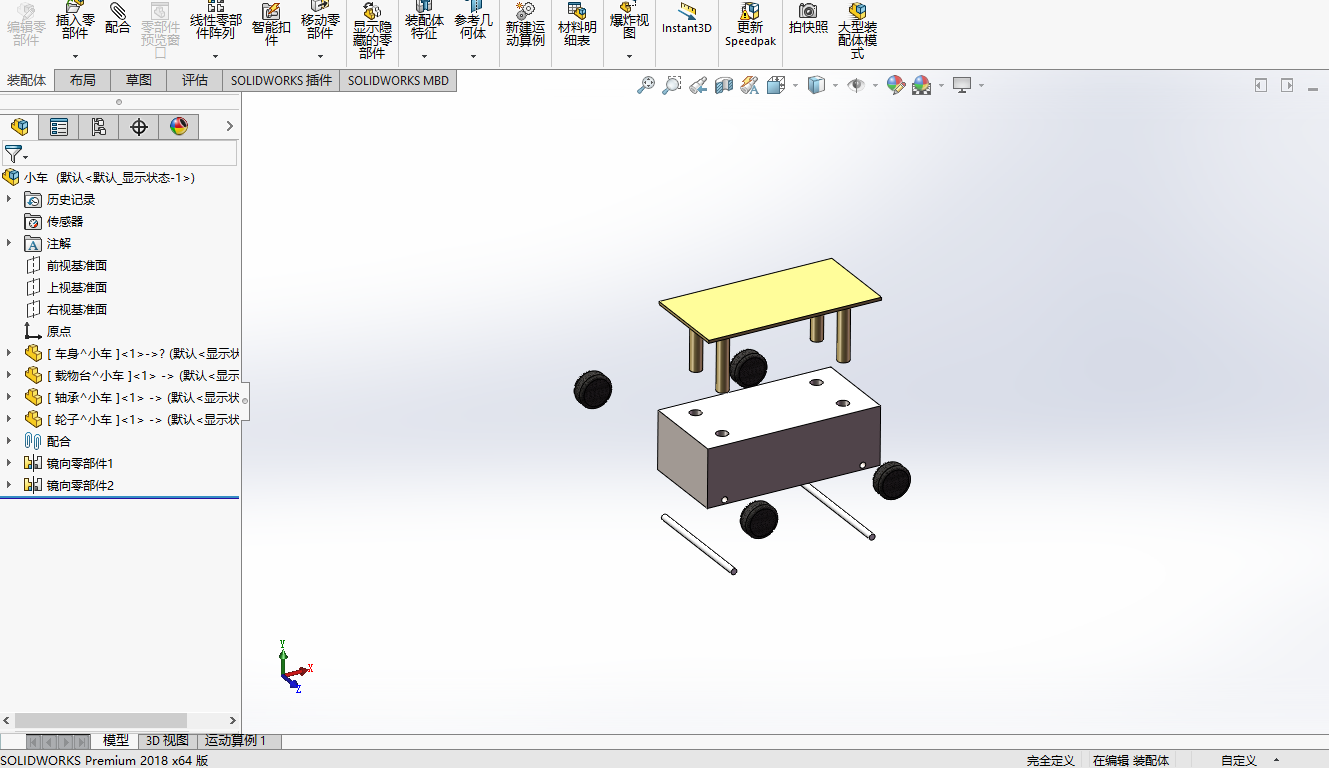Image resolution: width=1329 pixels, height=768 pixels.
Task: Click the feature tree filter funnel icon
Action: point(14,154)
